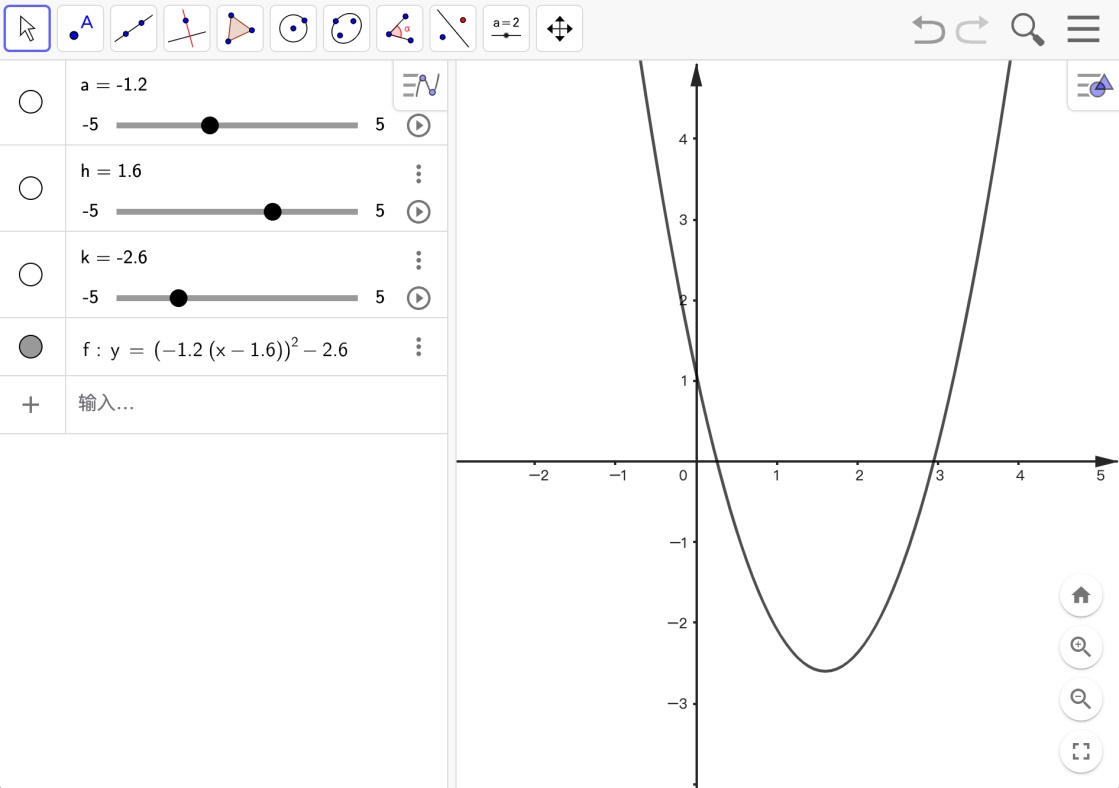
Task: Open the main hamburger menu
Action: [1083, 29]
